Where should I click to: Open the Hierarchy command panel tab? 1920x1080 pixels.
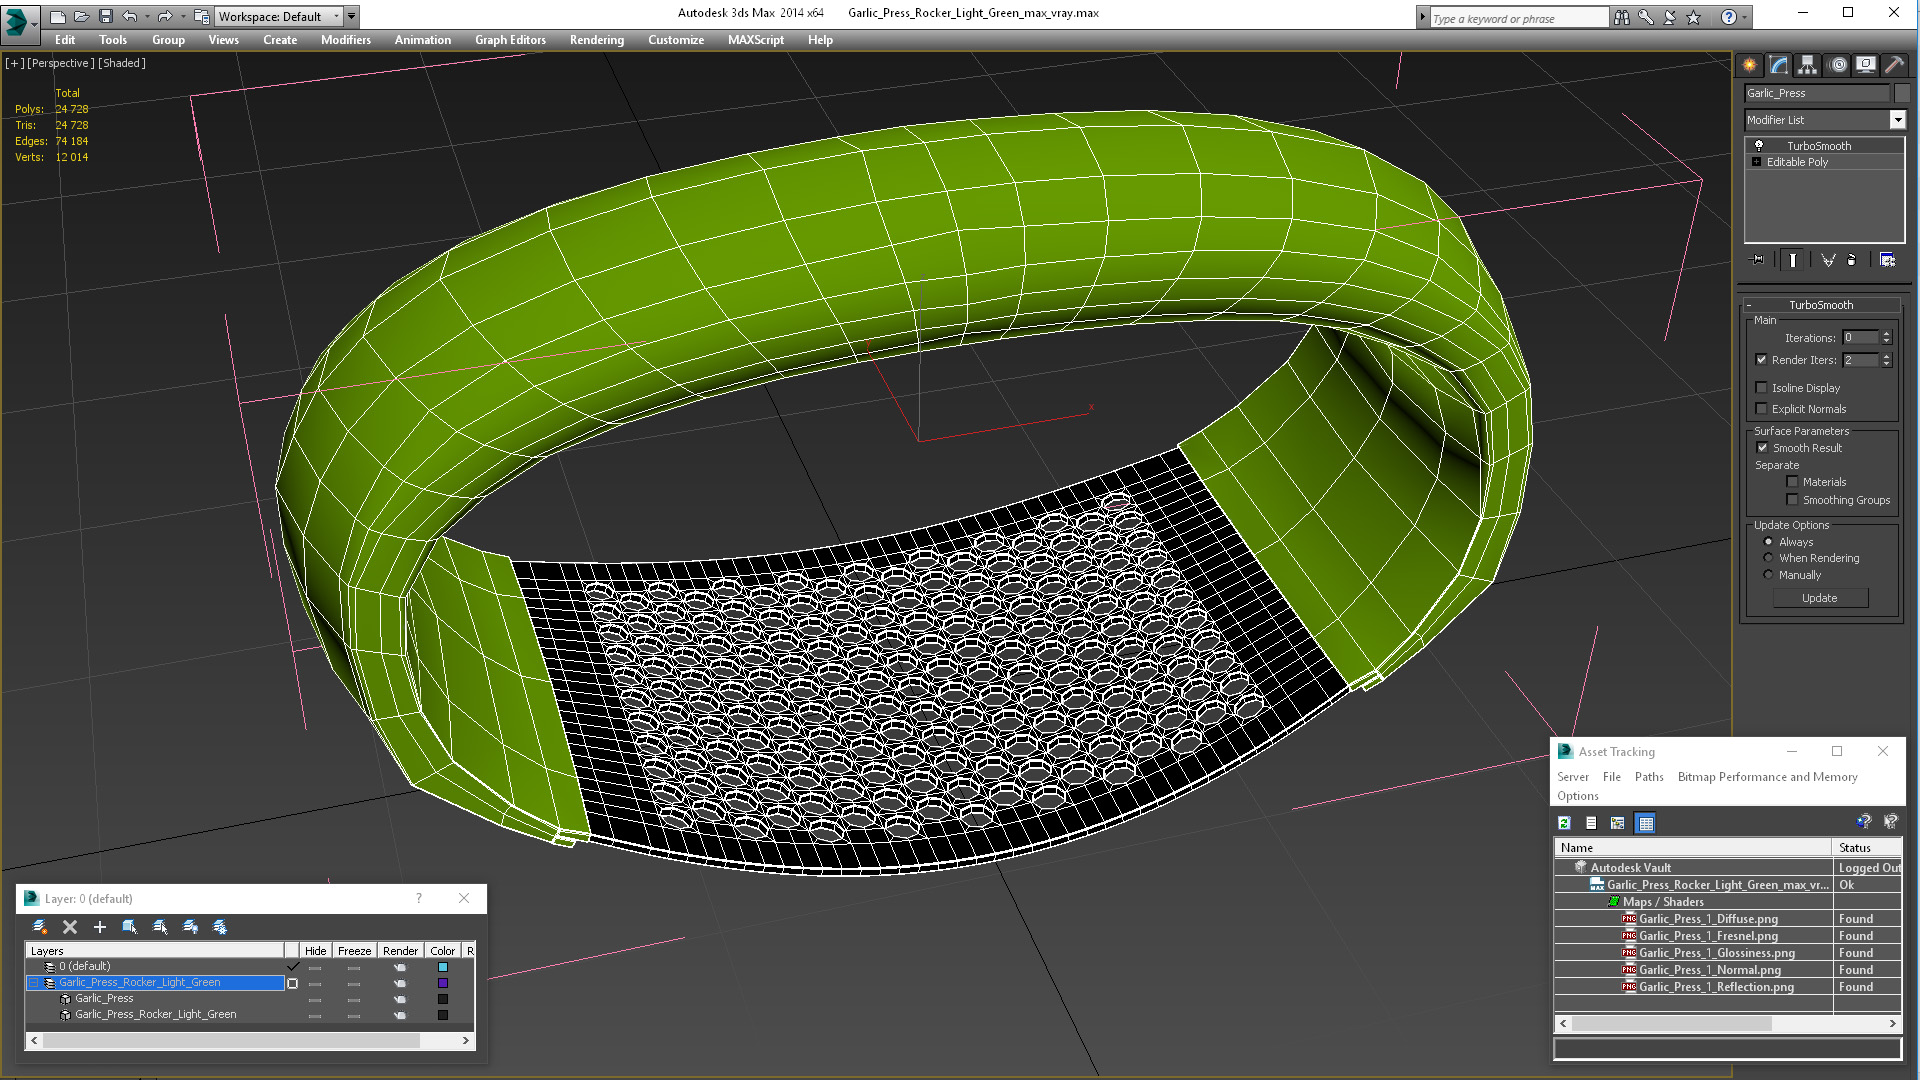pyautogui.click(x=1807, y=65)
